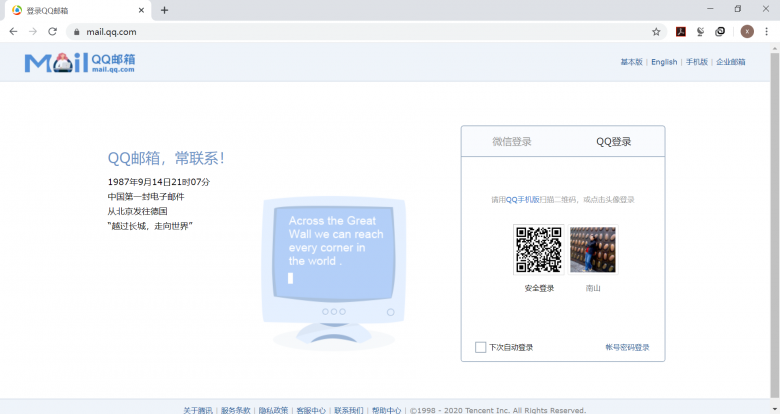The image size is (780, 414).
Task: Open the Adobe Acrobat extension icon
Action: point(681,32)
